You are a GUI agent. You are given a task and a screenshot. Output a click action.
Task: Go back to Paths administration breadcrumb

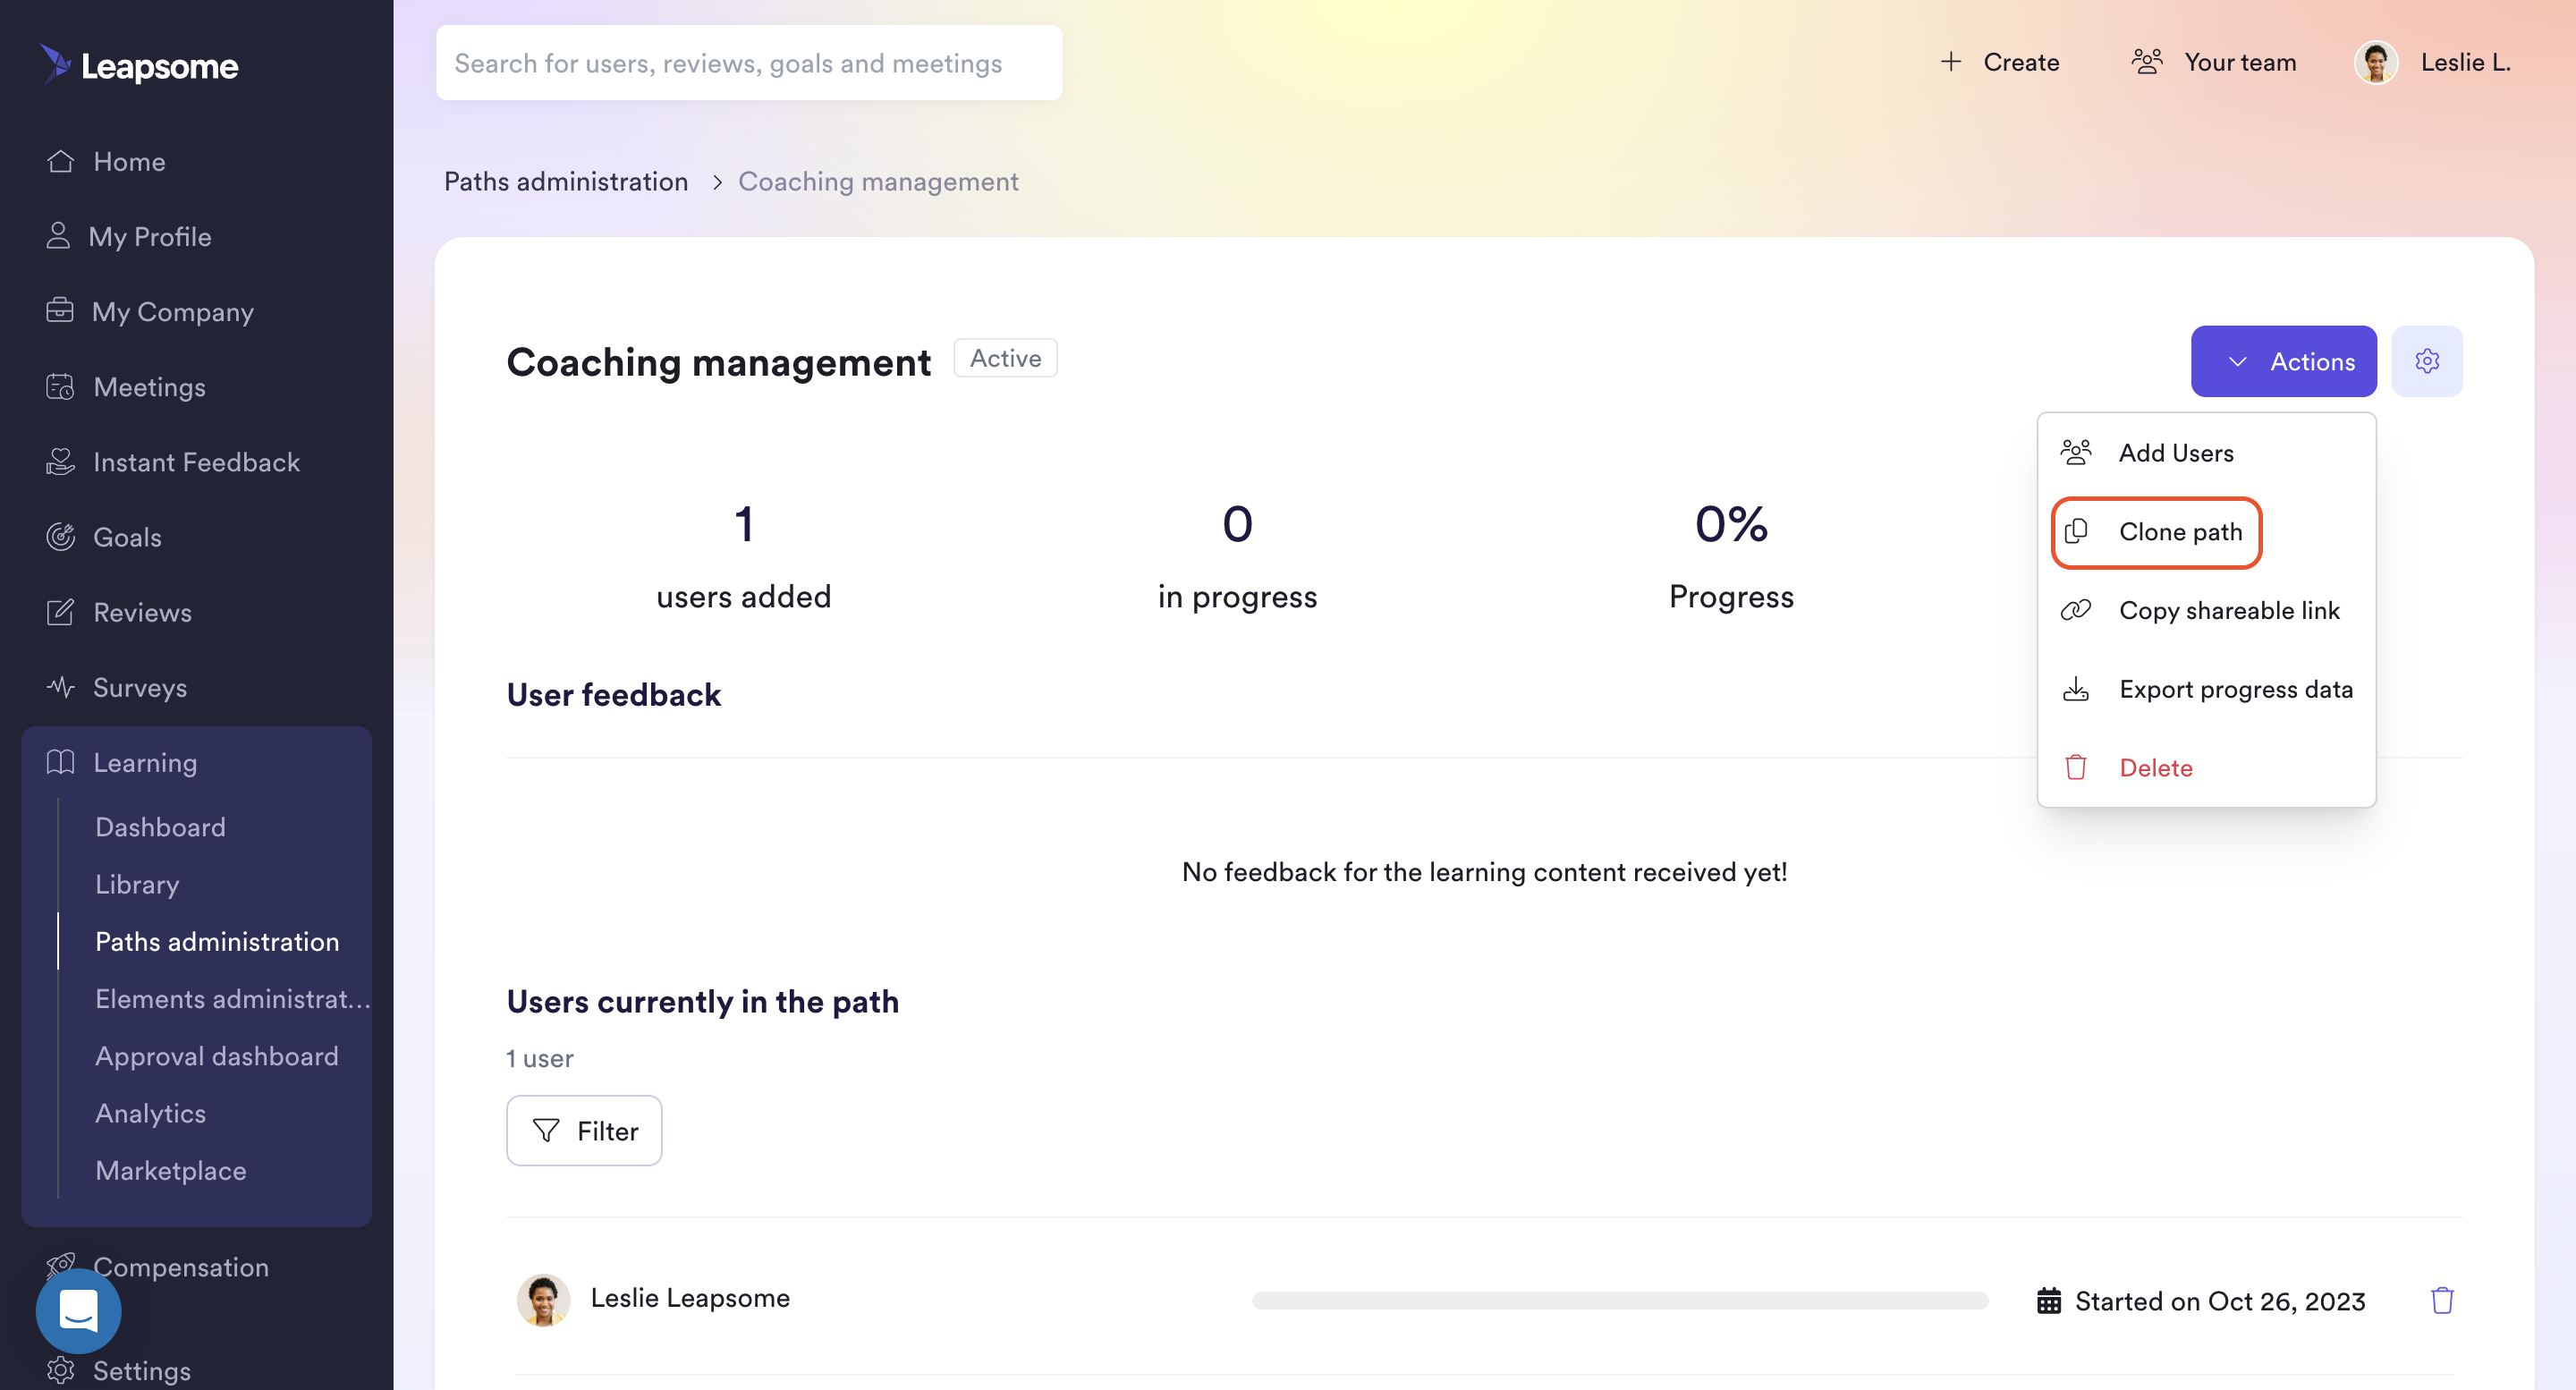coord(565,181)
